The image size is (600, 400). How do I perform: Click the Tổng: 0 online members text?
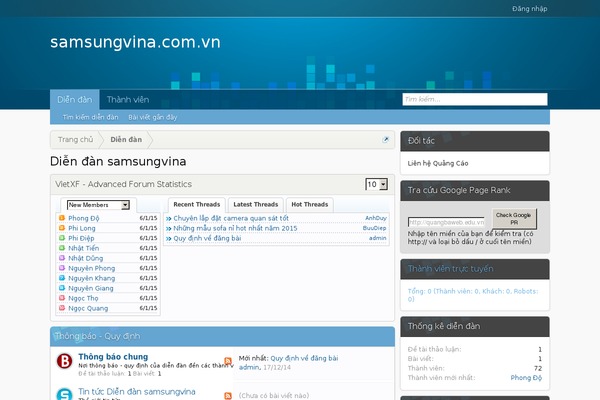click(473, 295)
